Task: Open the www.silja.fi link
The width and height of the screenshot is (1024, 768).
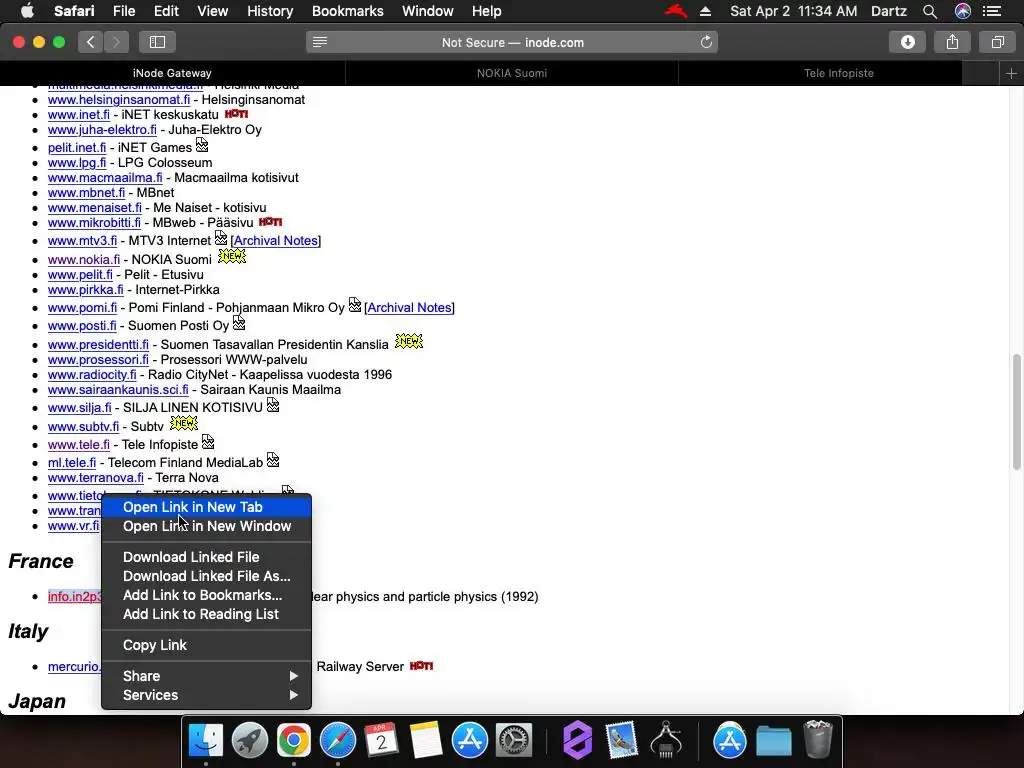Action: tap(80, 408)
